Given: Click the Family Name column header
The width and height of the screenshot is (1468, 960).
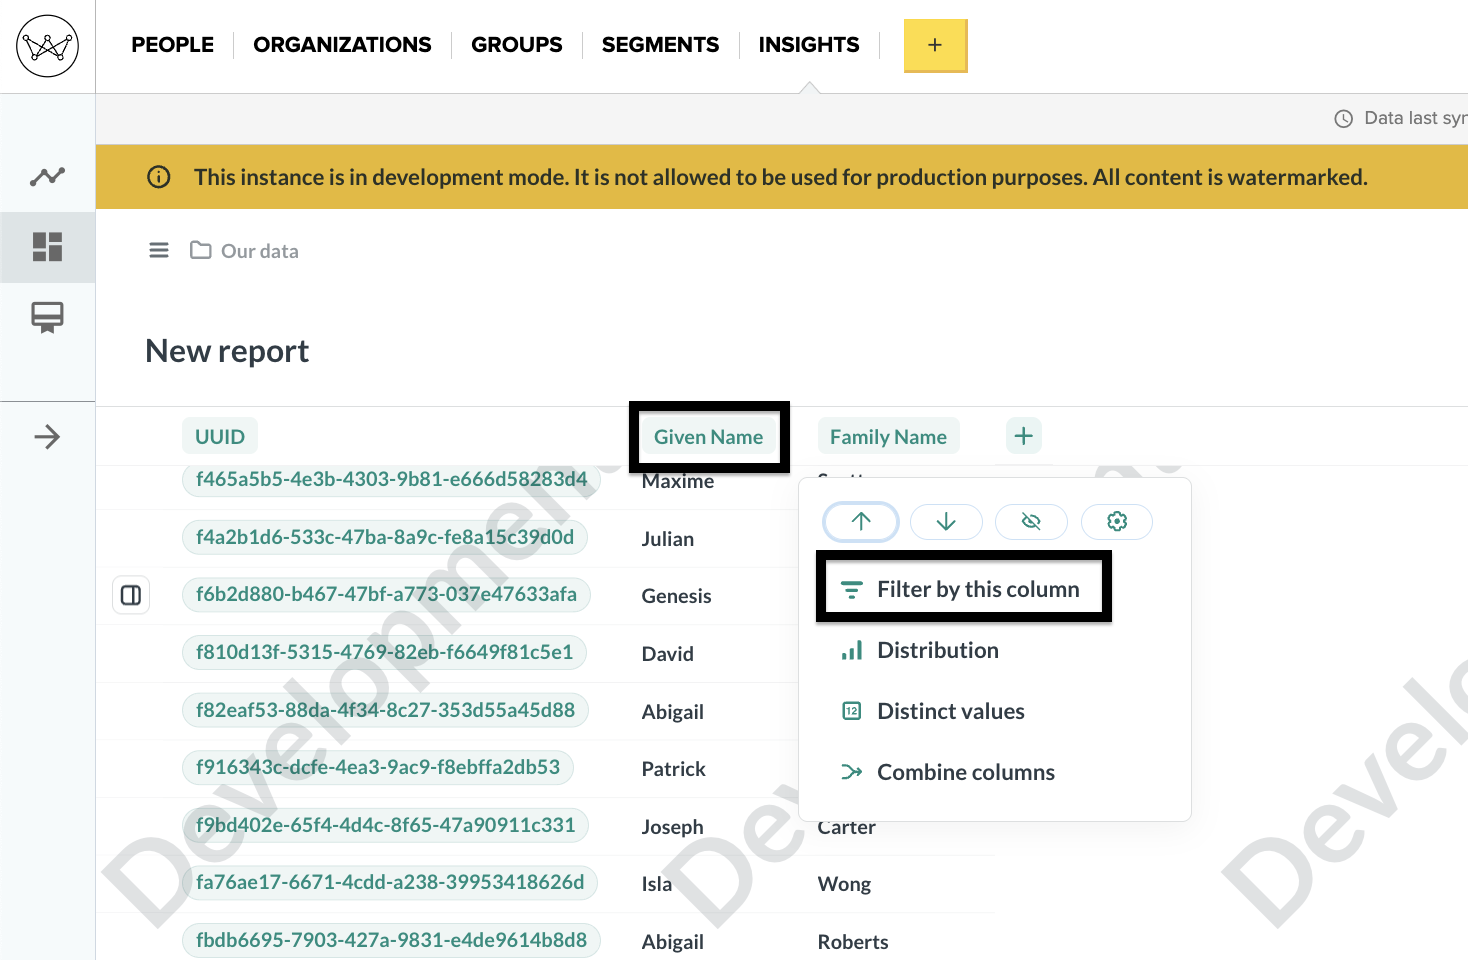Looking at the screenshot, I should pos(888,437).
